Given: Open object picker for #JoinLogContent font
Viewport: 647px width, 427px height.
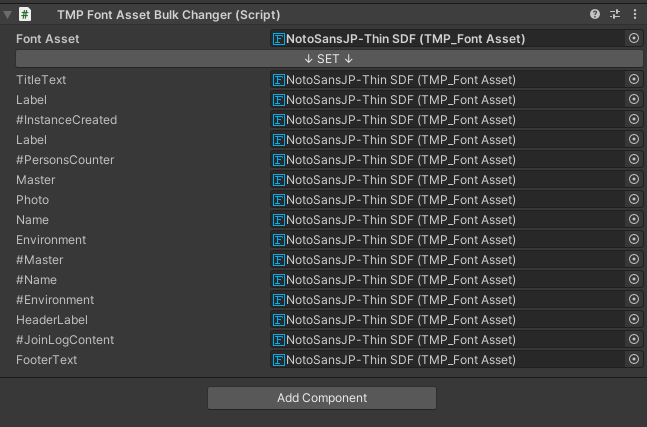Looking at the screenshot, I should [634, 339].
